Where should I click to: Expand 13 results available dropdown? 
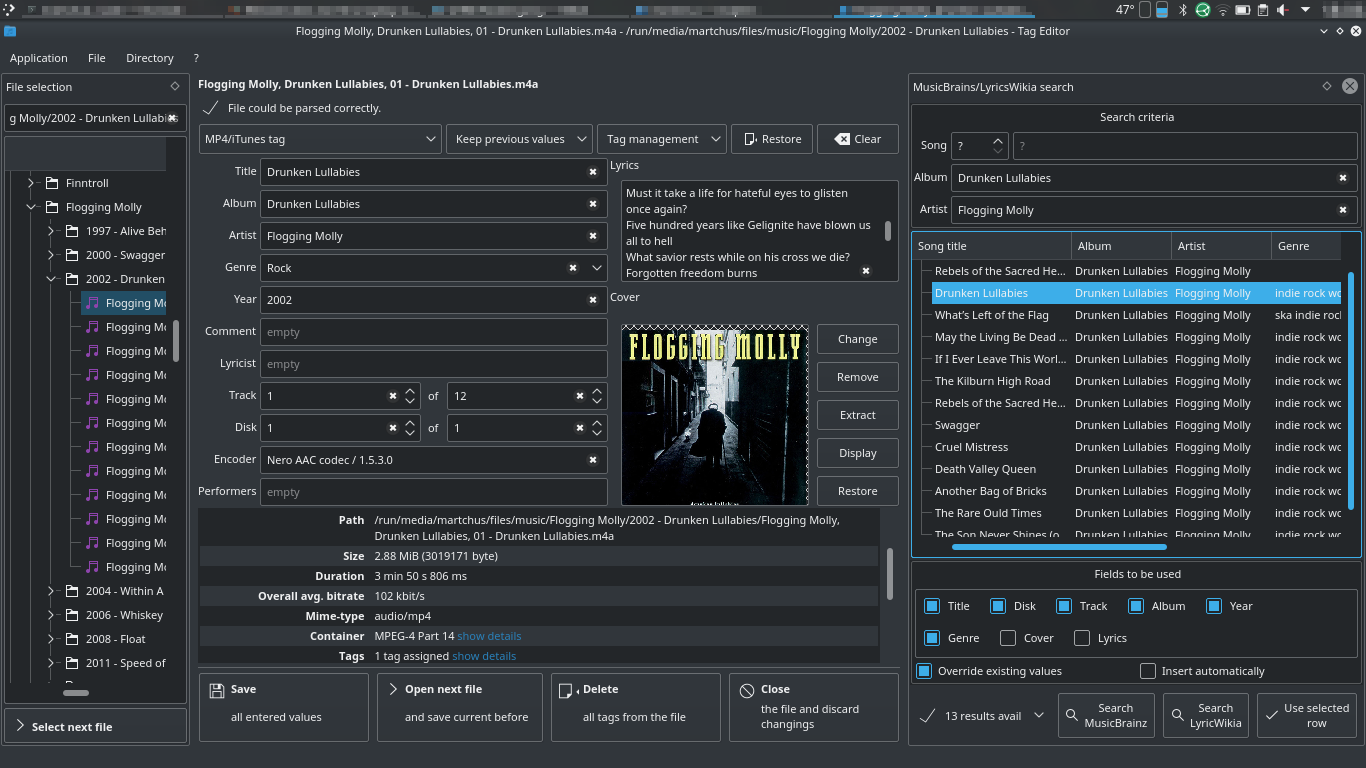point(1039,716)
